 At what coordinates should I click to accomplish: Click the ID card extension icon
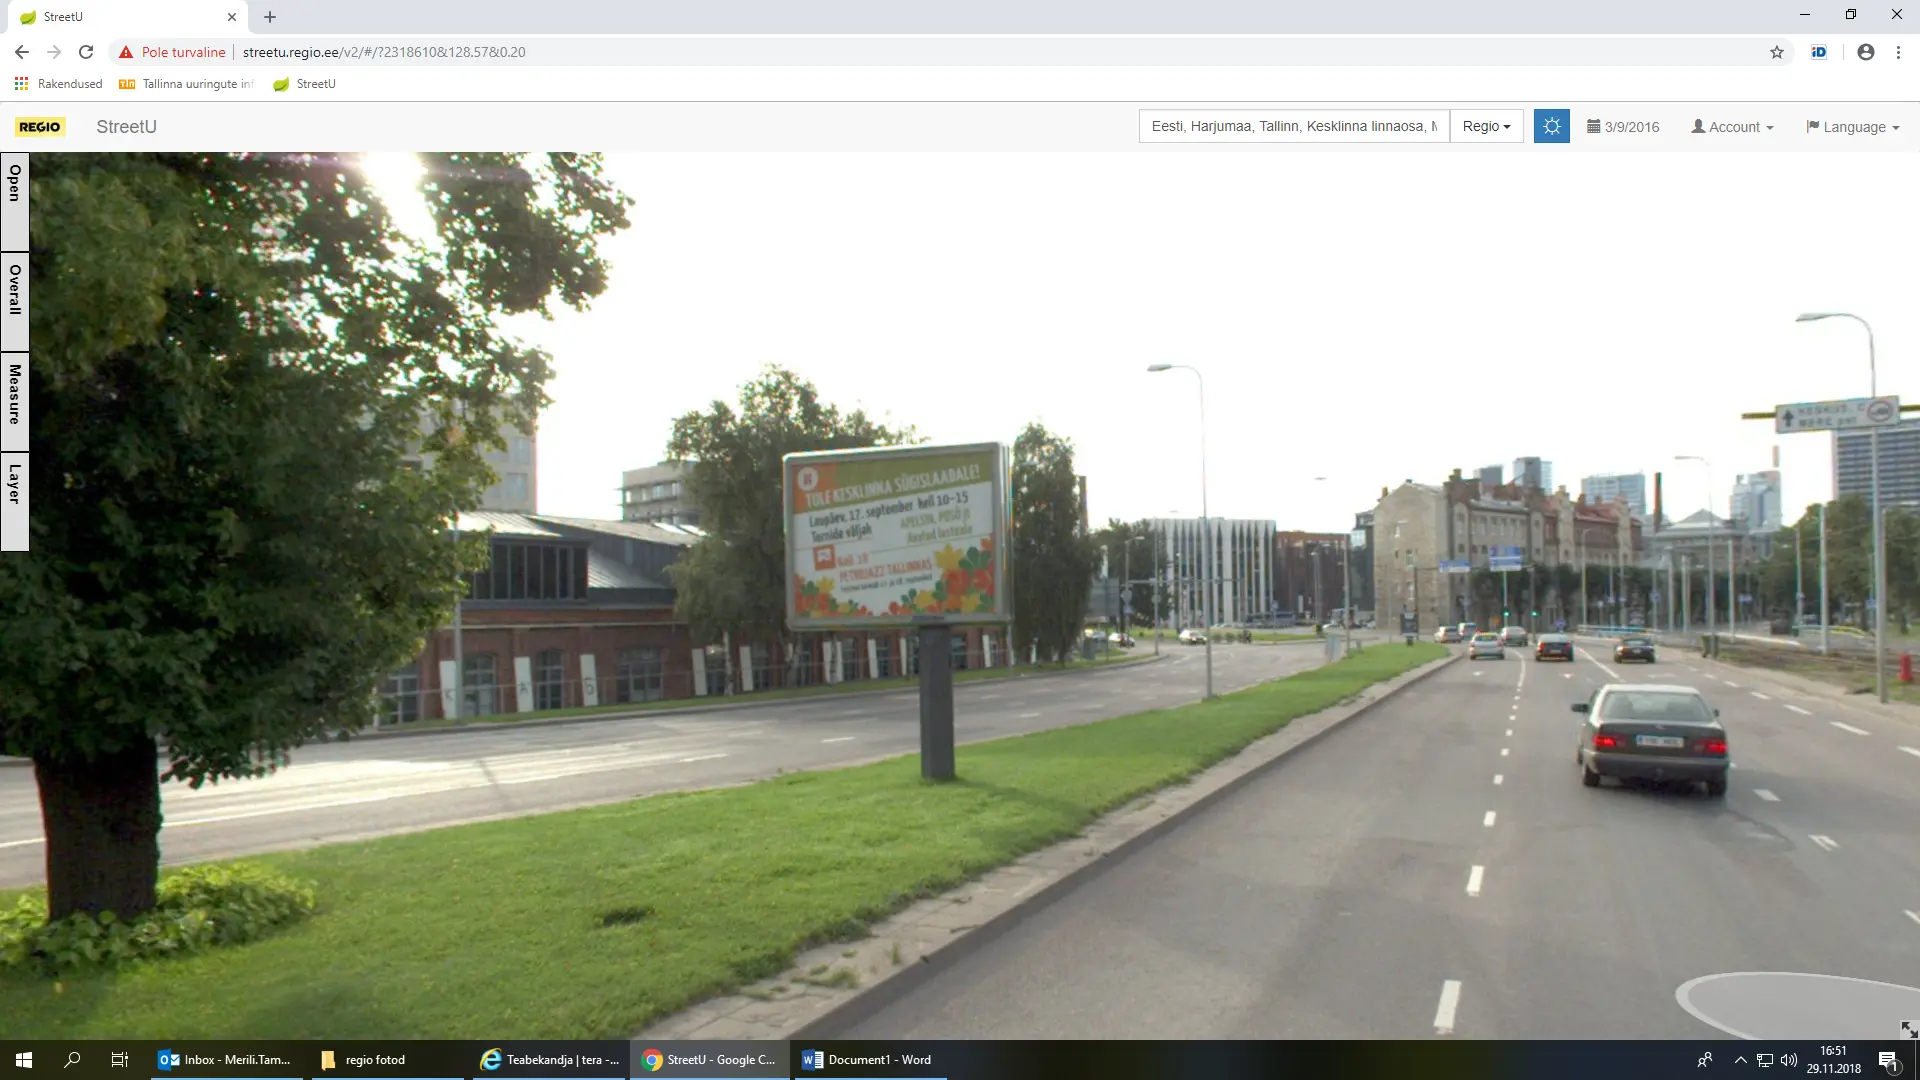(1819, 52)
